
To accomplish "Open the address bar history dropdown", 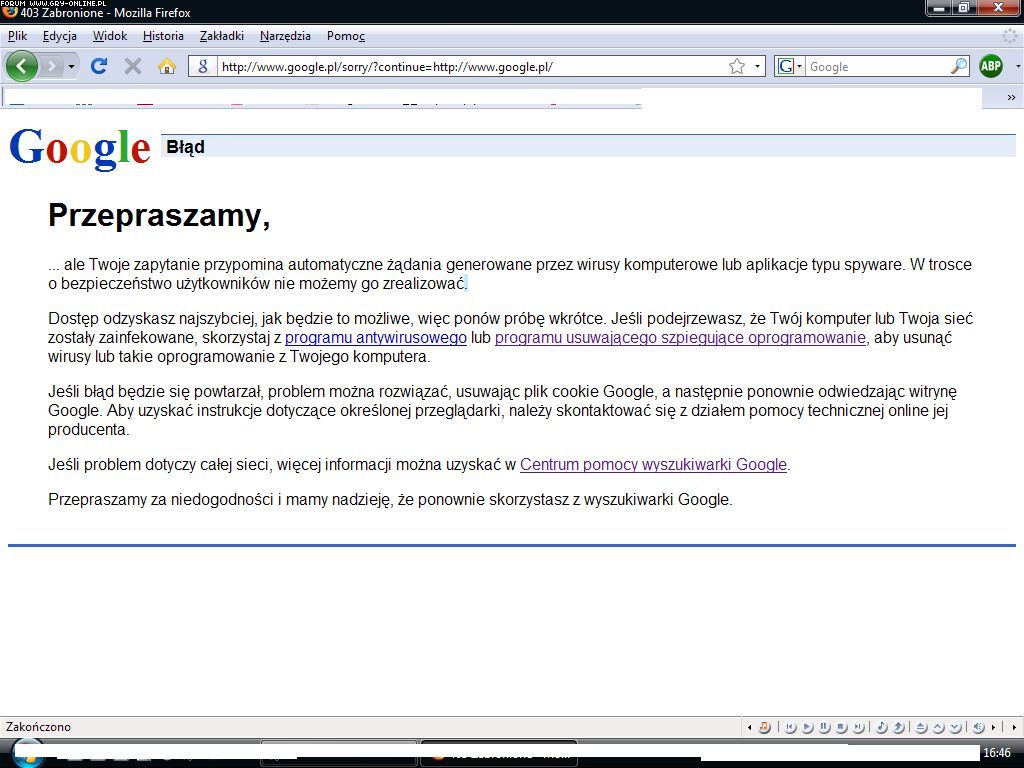I will [757, 66].
